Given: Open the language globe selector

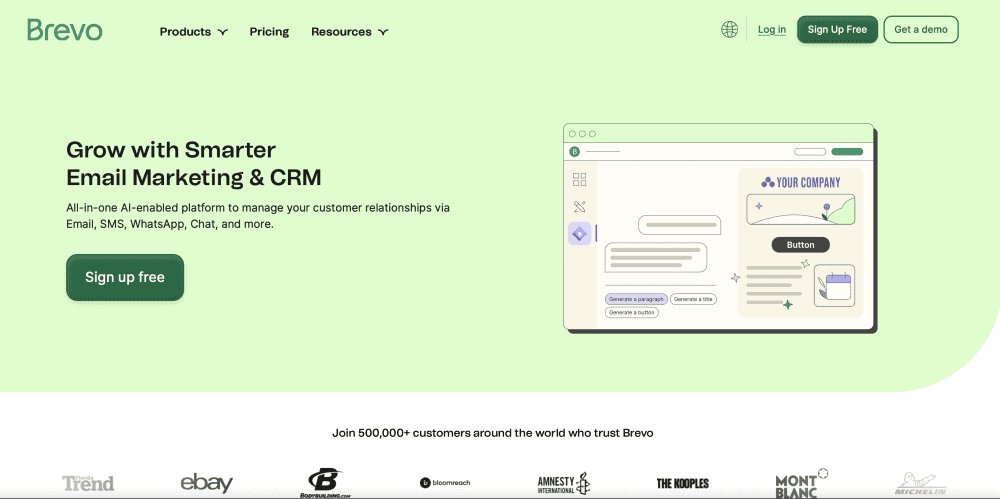Looking at the screenshot, I should [x=729, y=29].
